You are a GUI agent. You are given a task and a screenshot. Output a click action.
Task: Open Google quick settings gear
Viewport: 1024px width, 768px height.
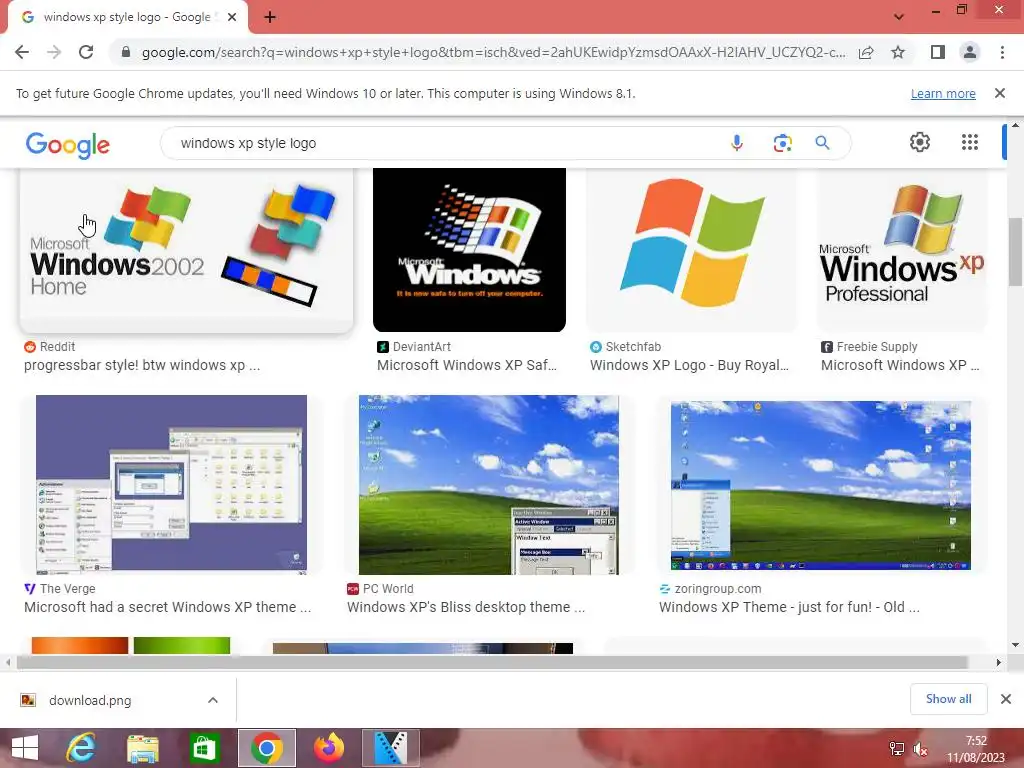(x=920, y=142)
